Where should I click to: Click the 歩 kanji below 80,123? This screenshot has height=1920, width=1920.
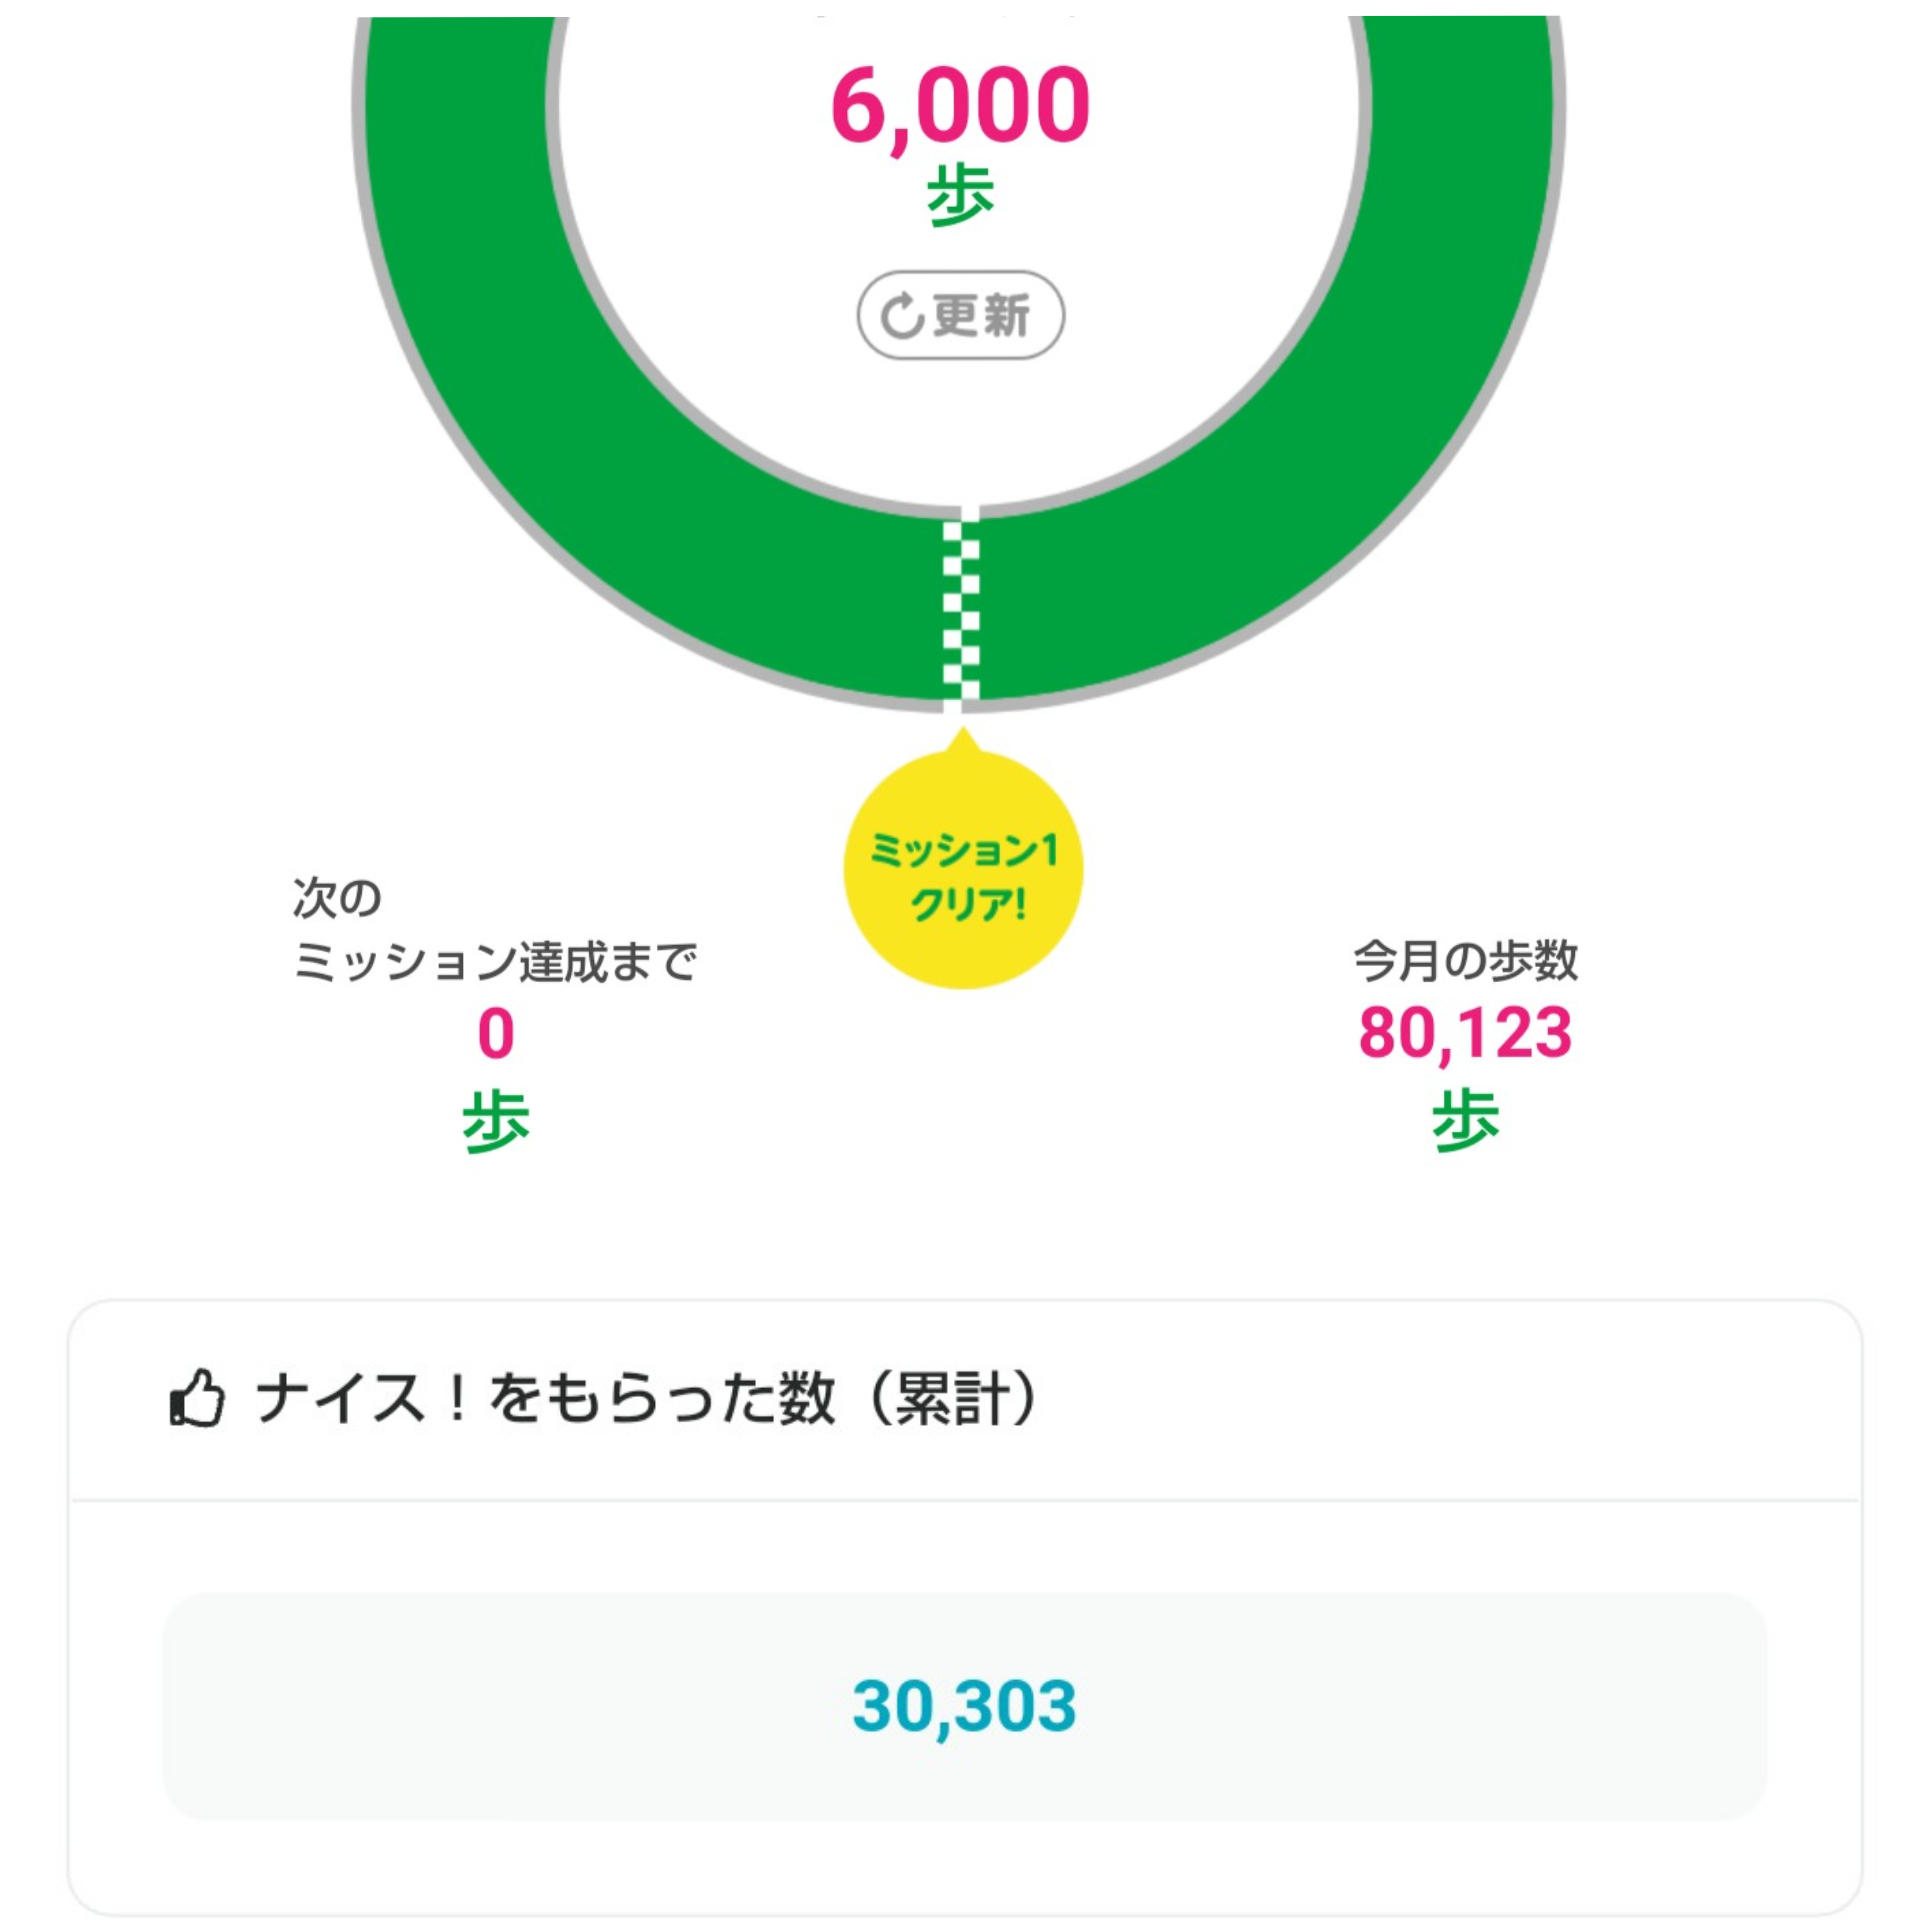click(1465, 1120)
